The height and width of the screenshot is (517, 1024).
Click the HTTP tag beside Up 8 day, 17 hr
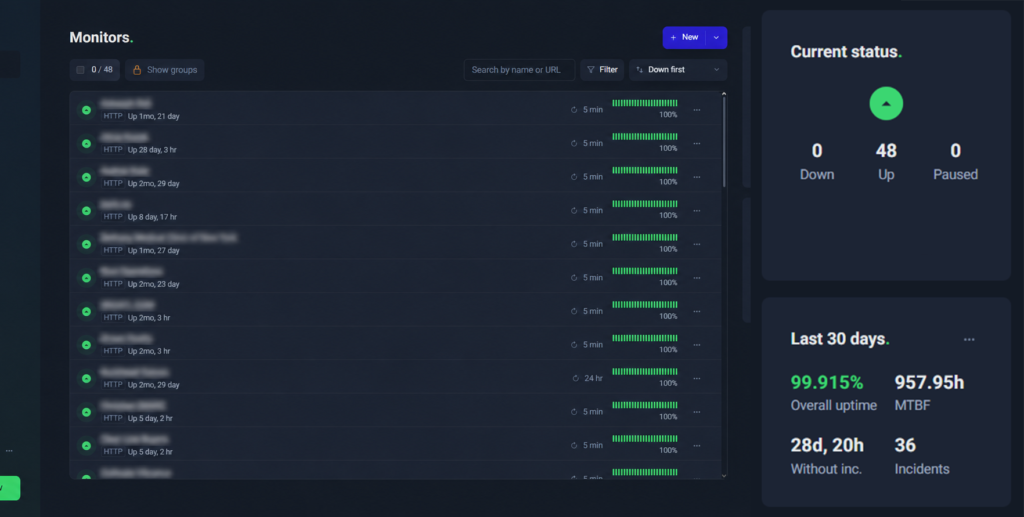(x=113, y=217)
